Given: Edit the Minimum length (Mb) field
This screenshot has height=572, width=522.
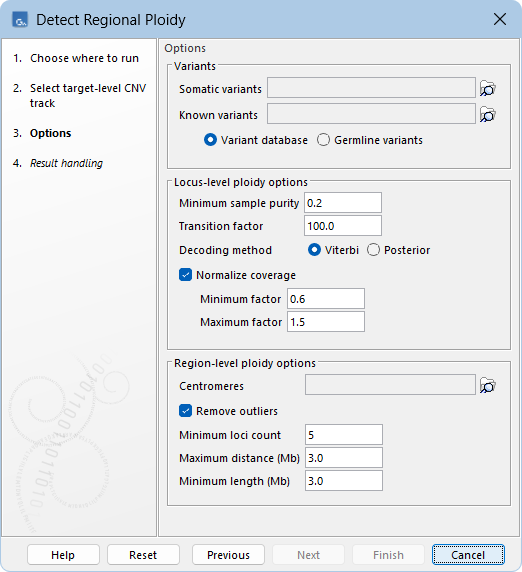Looking at the screenshot, I should coord(344,480).
